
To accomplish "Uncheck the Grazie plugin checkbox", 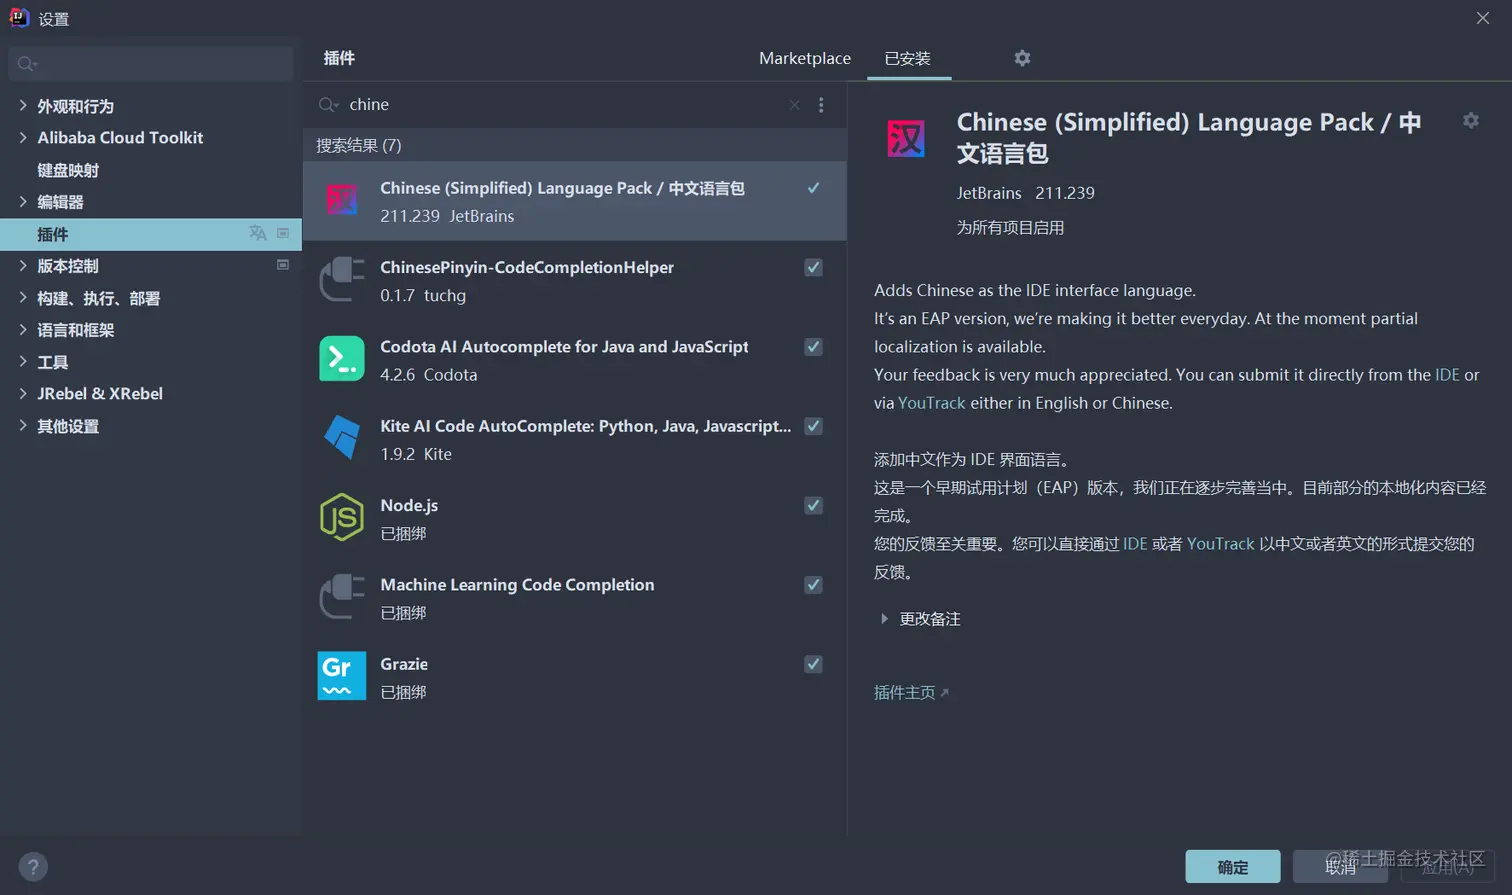I will pyautogui.click(x=813, y=664).
